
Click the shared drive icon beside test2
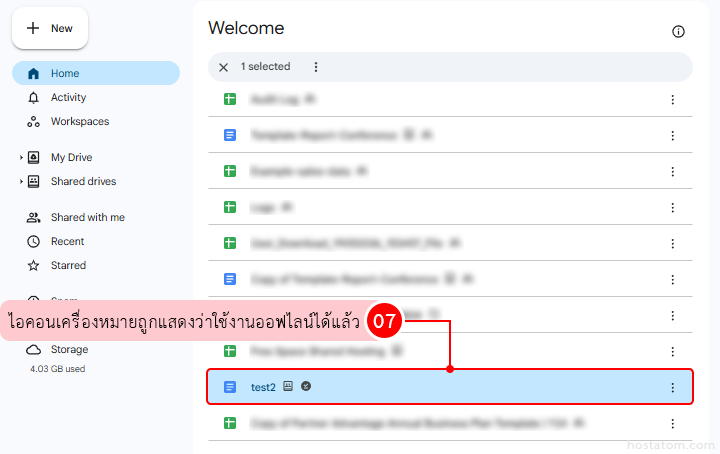(288, 386)
